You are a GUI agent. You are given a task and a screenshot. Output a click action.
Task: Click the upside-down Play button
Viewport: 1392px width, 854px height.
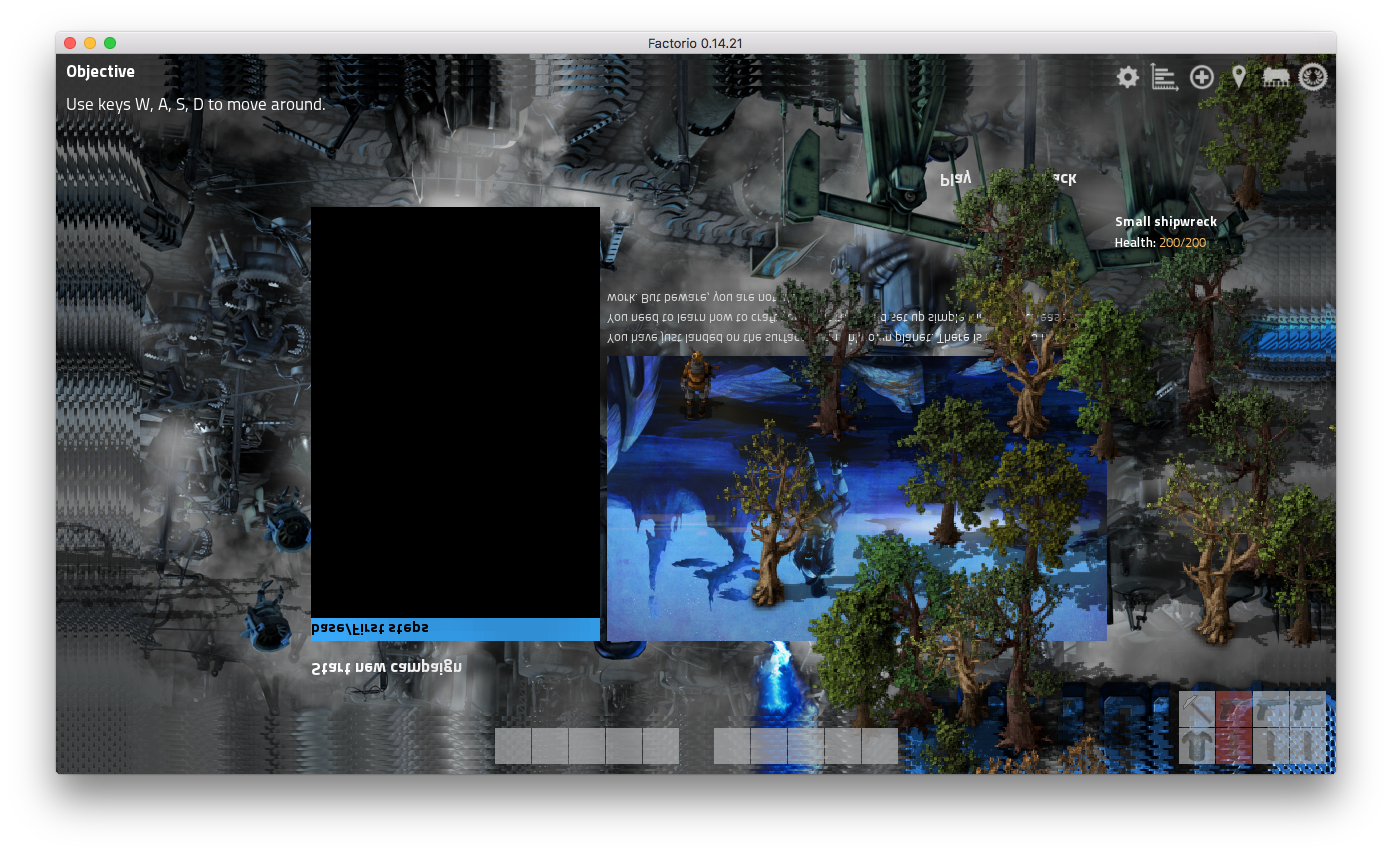coord(956,178)
